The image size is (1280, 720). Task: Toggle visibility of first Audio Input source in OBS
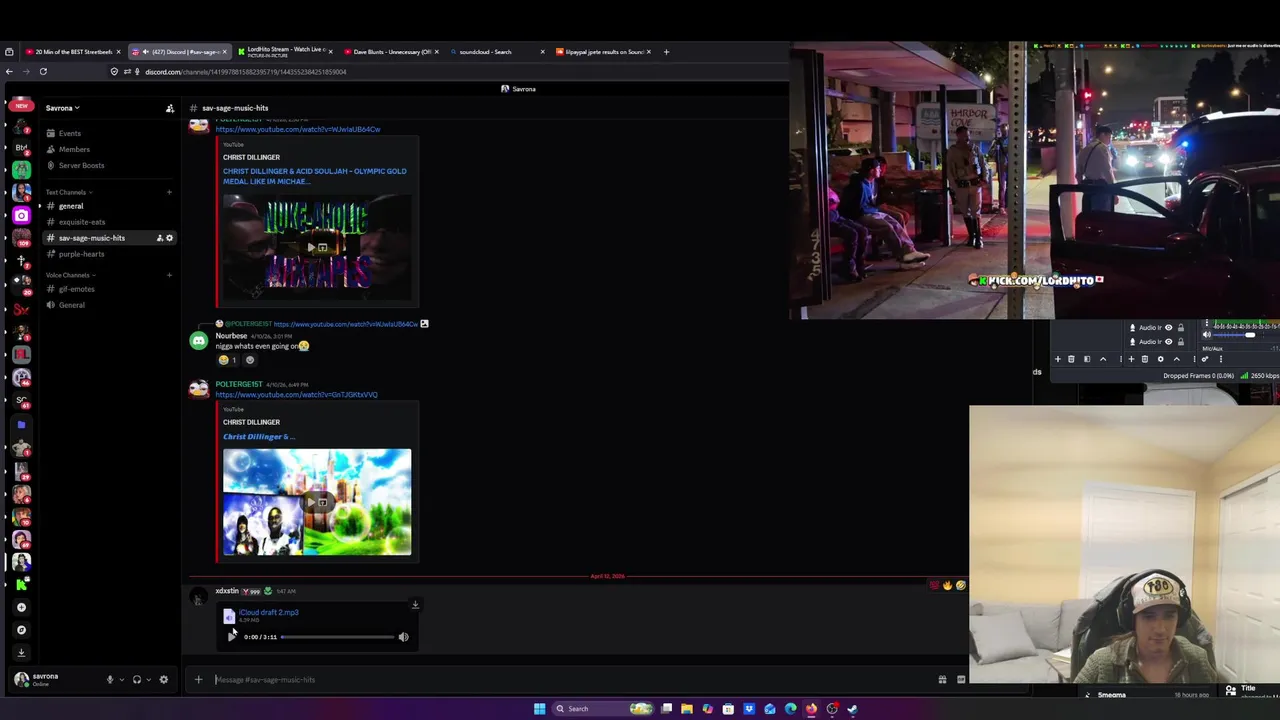pyautogui.click(x=1168, y=328)
